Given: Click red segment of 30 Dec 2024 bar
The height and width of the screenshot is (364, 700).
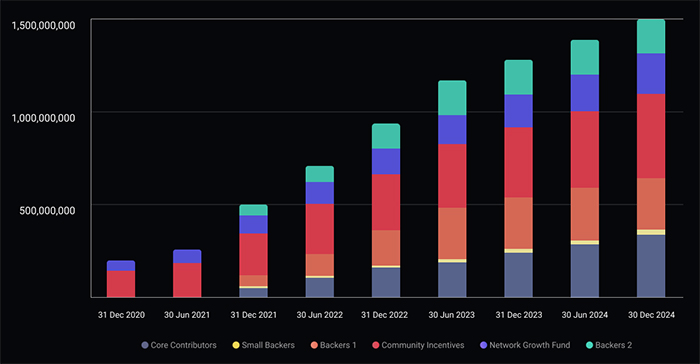Looking at the screenshot, I should click(x=651, y=136).
